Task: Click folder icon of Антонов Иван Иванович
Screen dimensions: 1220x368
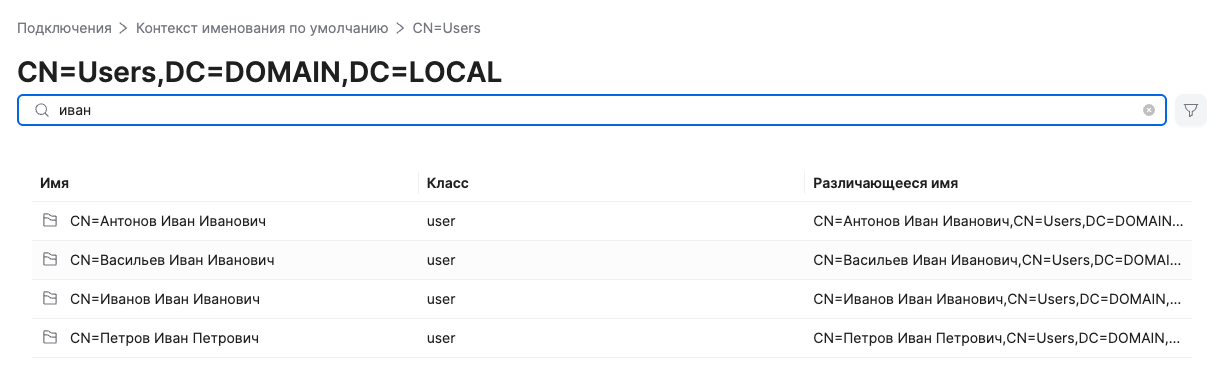Action: (49, 221)
